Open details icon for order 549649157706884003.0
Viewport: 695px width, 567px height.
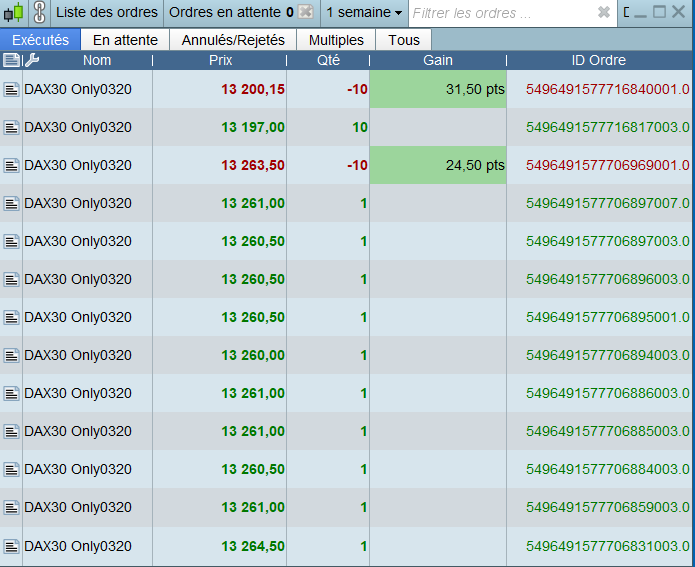tap(12, 469)
